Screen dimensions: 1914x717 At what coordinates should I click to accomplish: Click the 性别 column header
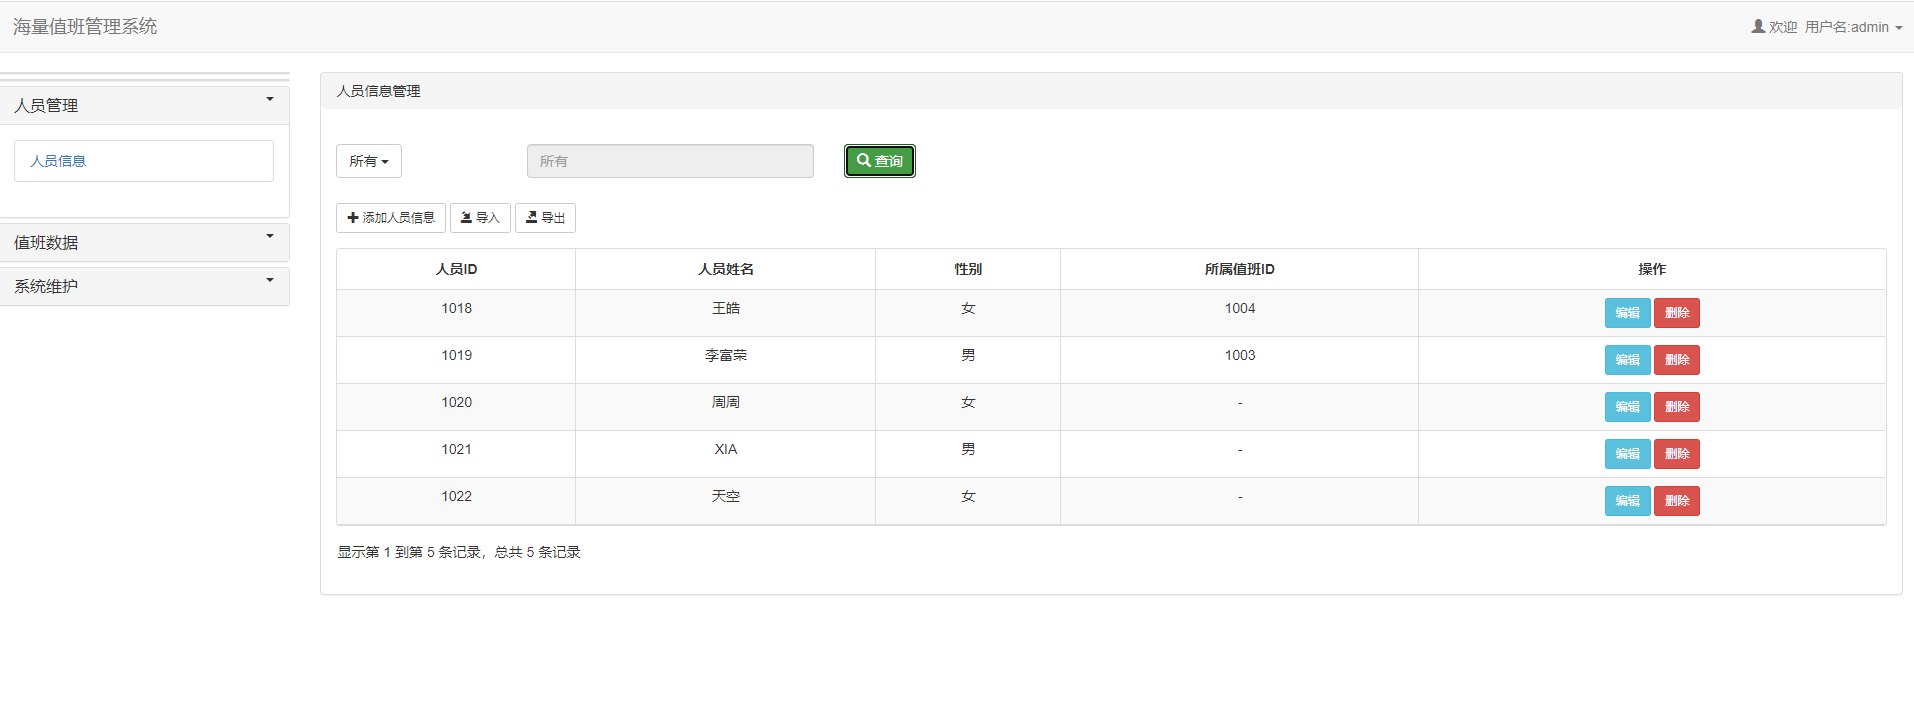968,269
